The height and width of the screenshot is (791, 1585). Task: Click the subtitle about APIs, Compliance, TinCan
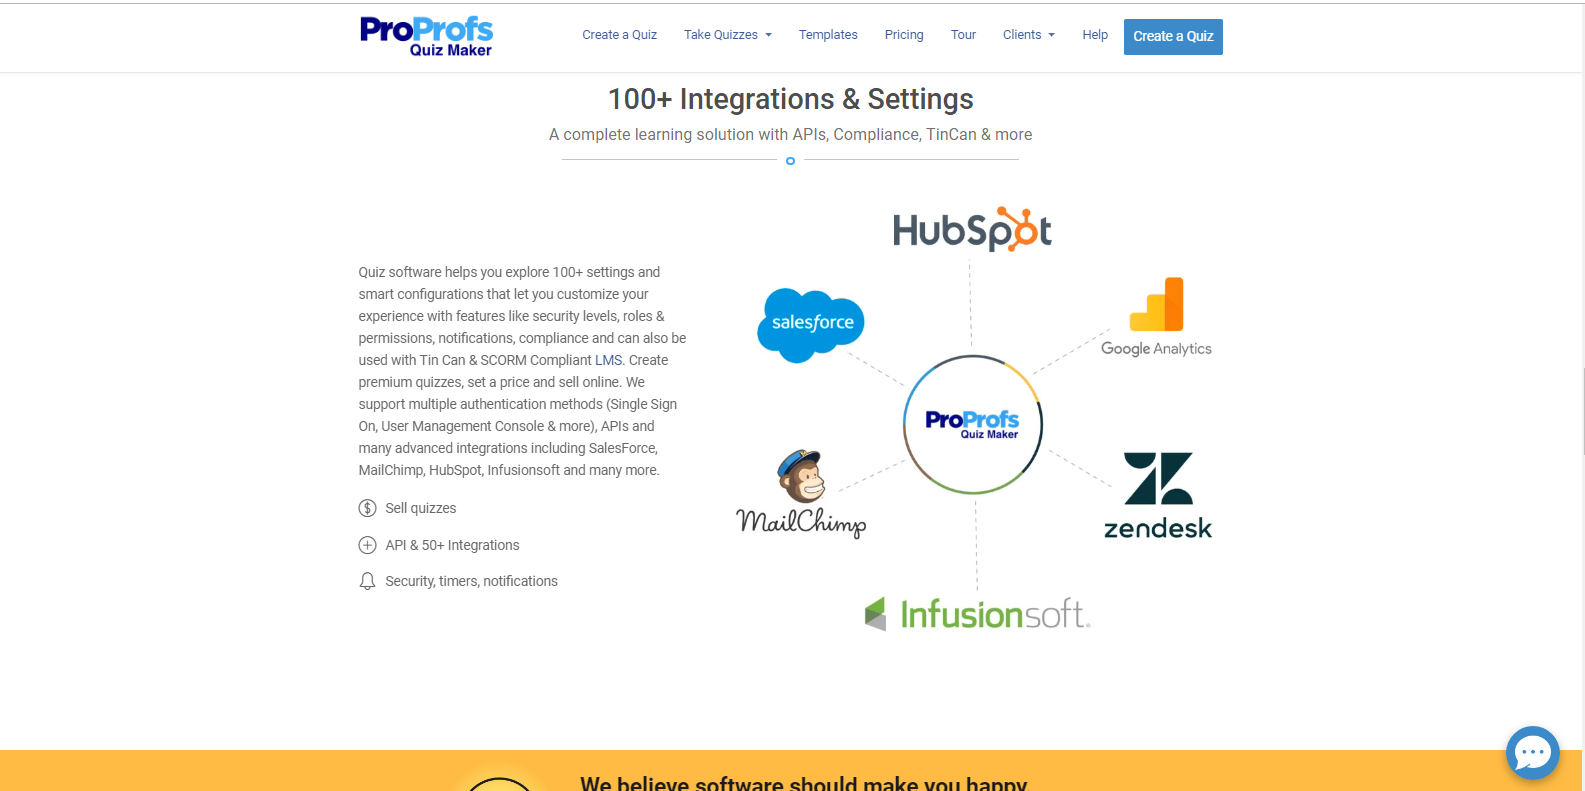[x=790, y=134]
